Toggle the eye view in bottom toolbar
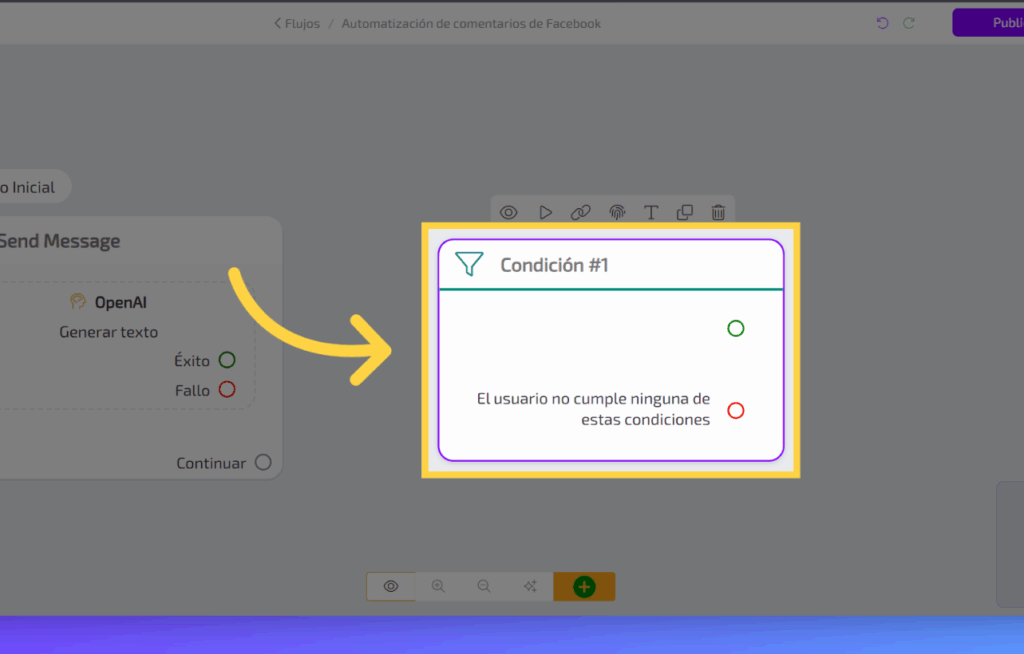Screen dimensions: 1024x654 point(391,587)
